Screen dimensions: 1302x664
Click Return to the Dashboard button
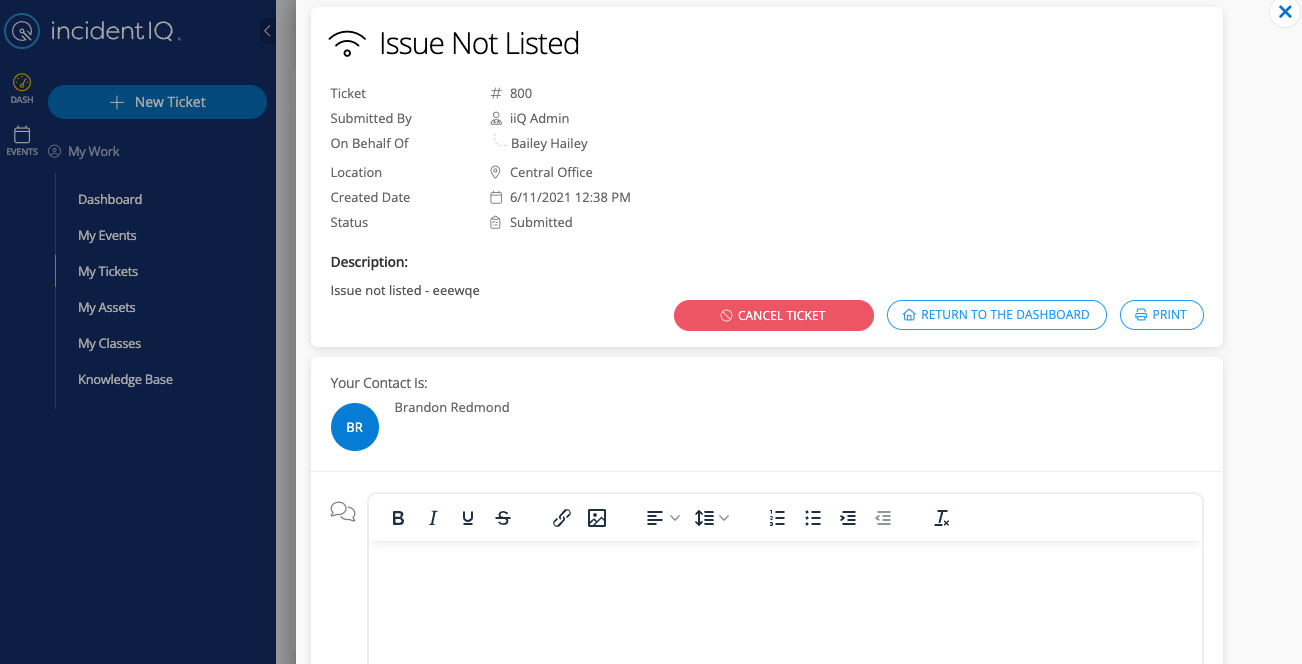point(996,315)
